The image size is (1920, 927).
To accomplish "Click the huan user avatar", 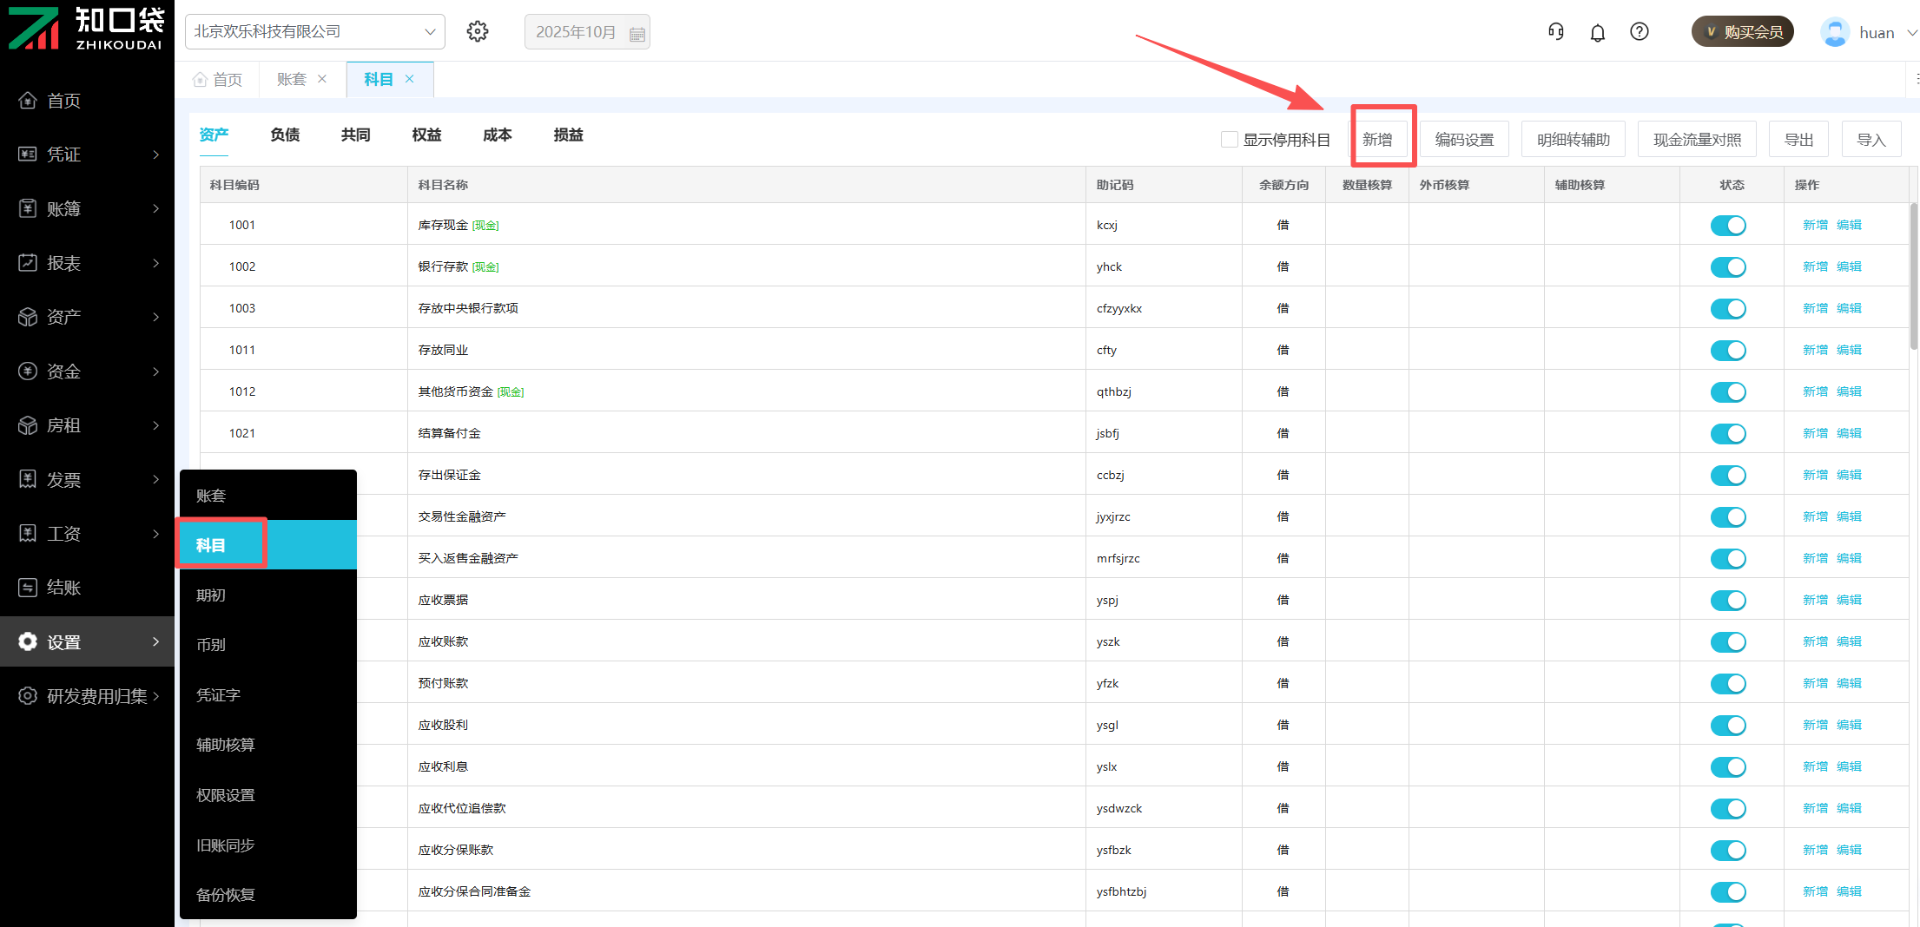I will [1835, 33].
